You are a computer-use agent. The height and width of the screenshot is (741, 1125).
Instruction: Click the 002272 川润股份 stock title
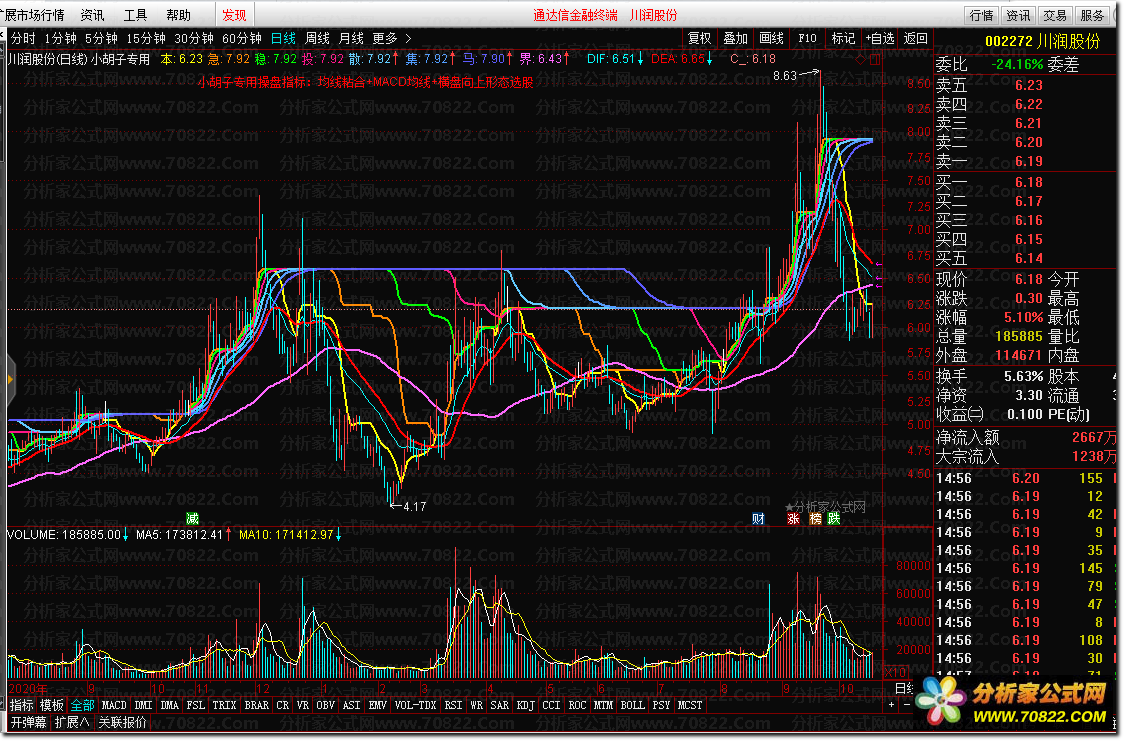pos(1042,42)
